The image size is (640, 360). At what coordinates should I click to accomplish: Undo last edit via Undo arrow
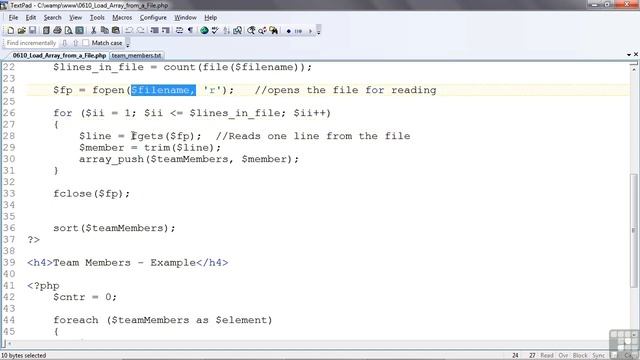pyautogui.click(x=129, y=31)
